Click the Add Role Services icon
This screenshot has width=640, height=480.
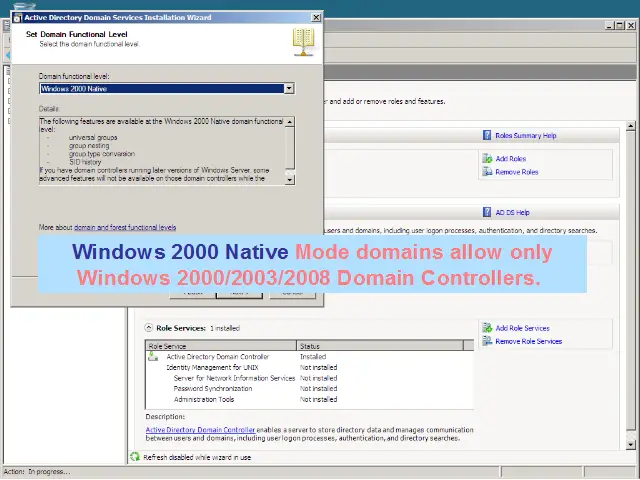click(487, 328)
